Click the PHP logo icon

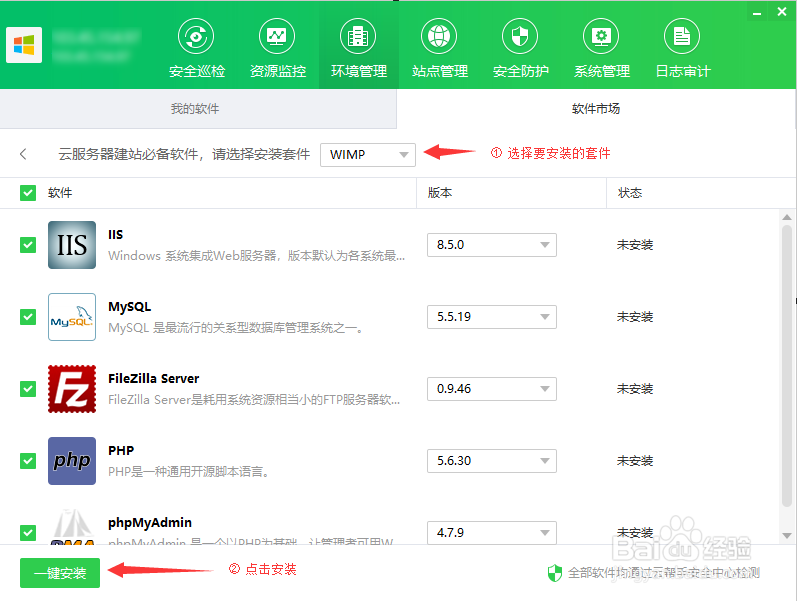pyautogui.click(x=72, y=461)
